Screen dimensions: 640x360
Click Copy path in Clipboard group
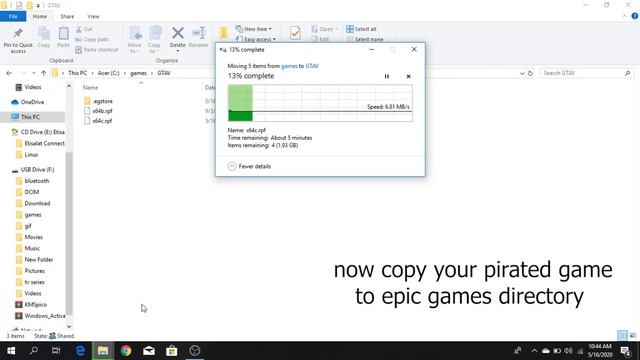[92, 40]
